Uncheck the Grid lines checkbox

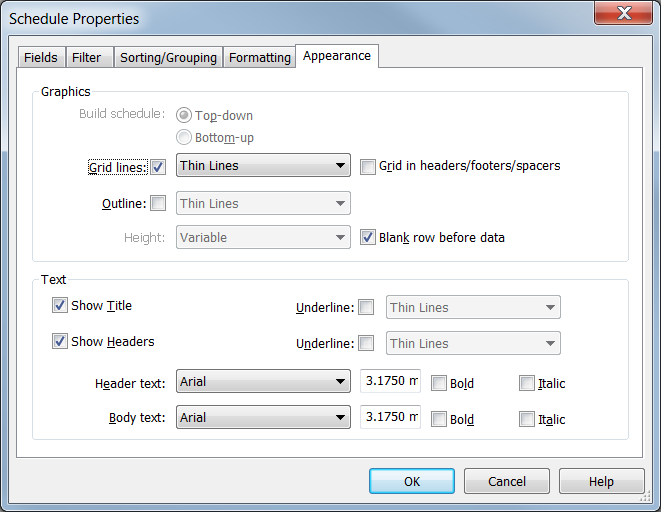tap(158, 167)
